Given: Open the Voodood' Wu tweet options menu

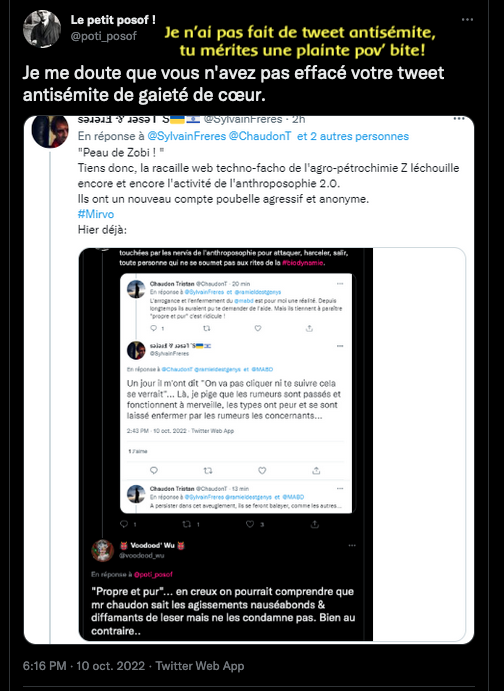Looking at the screenshot, I should 352,546.
